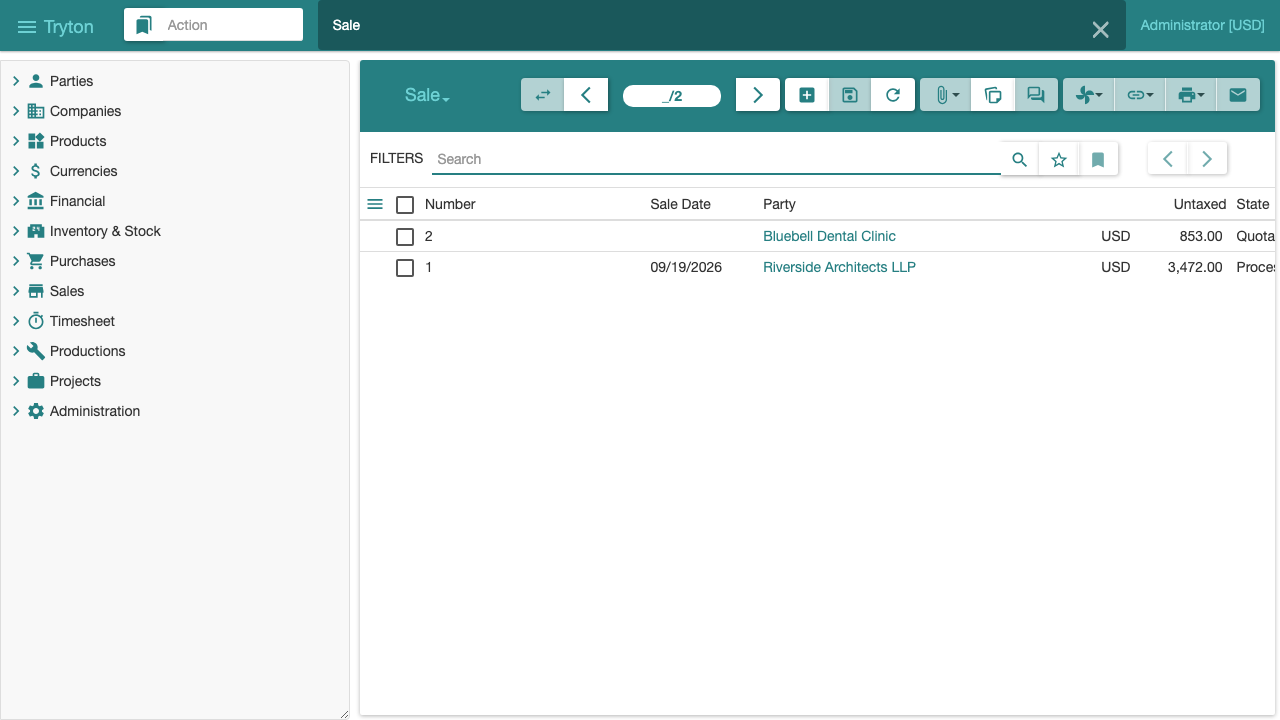The image size is (1280, 720).
Task: Click the Timesheet stopwatch icon
Action: pos(36,321)
